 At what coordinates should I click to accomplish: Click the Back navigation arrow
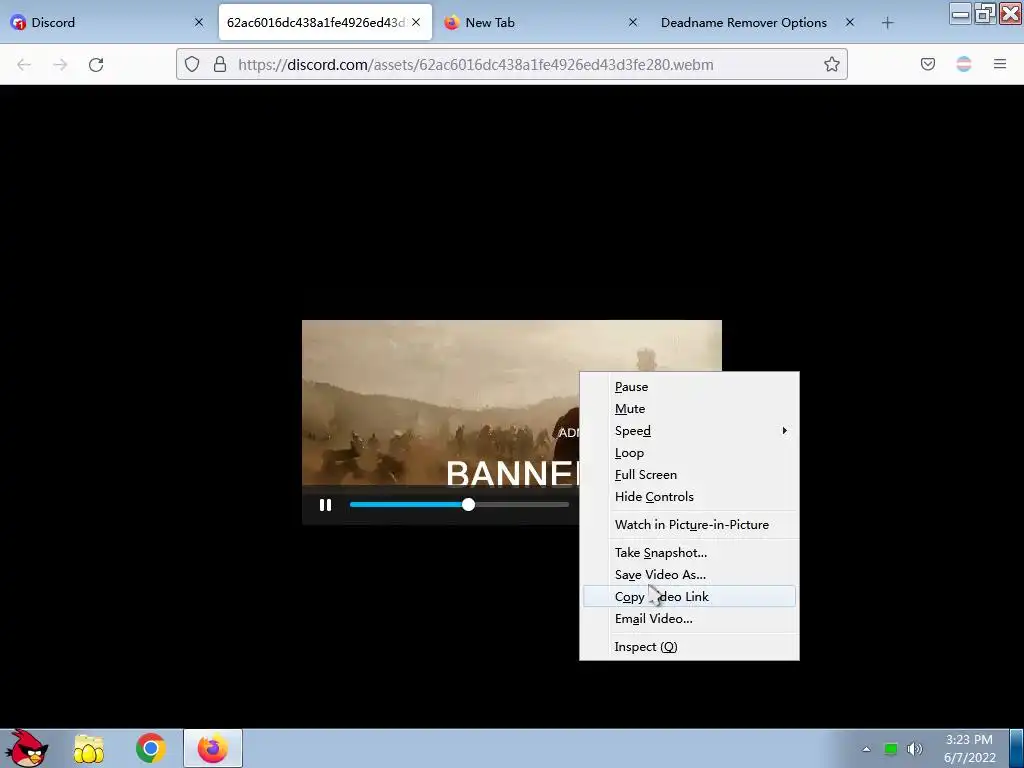(x=24, y=65)
